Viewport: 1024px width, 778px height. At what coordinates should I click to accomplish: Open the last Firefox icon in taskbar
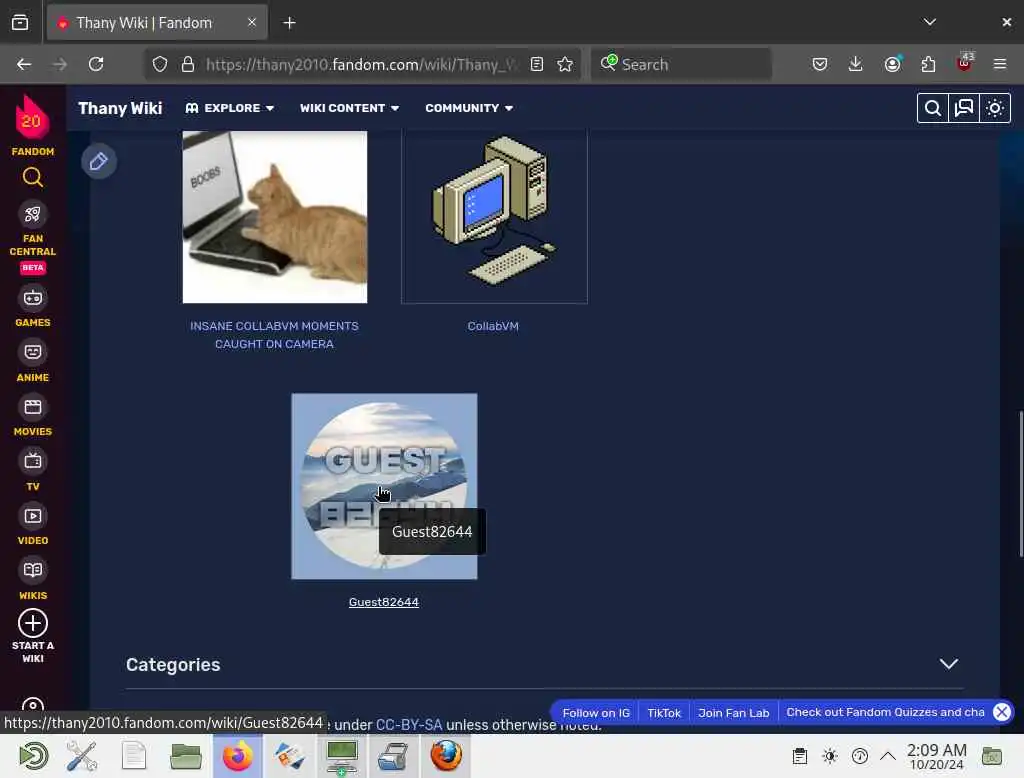[x=446, y=756]
